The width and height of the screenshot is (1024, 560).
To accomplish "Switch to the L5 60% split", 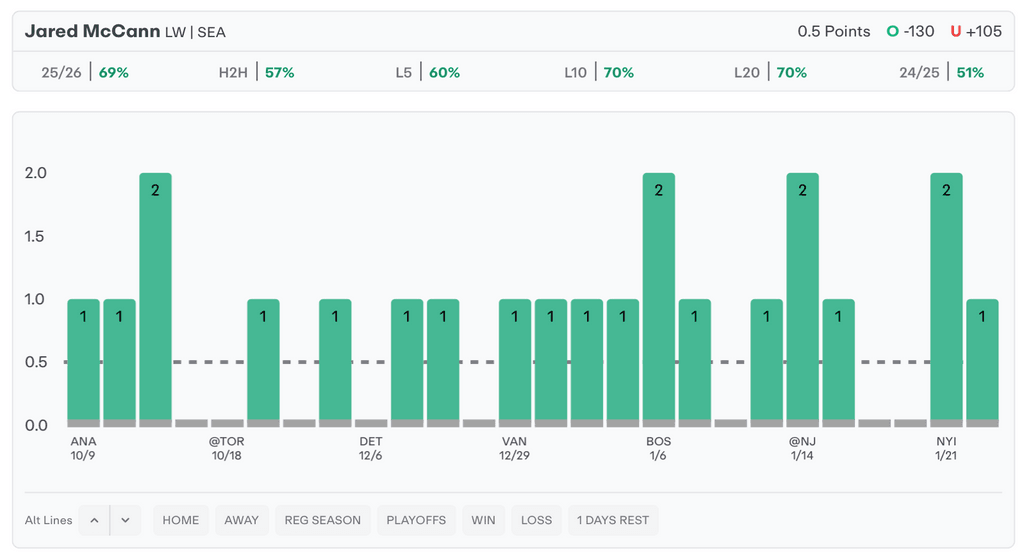I will [x=427, y=72].
